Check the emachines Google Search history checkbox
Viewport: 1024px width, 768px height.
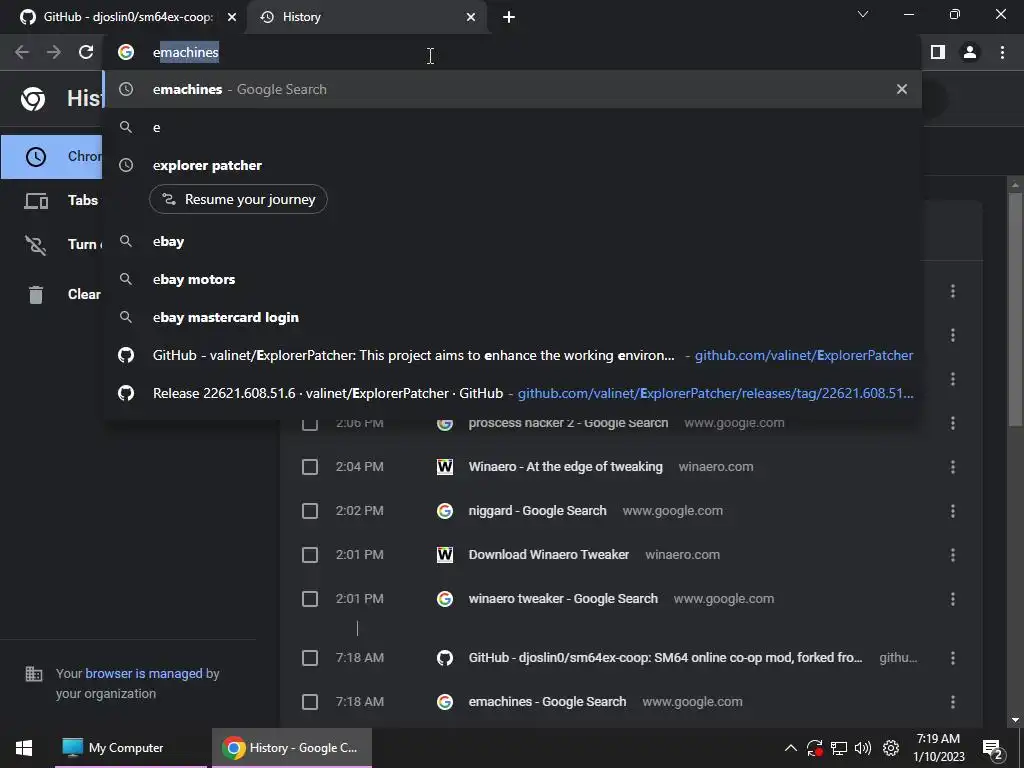tap(310, 702)
